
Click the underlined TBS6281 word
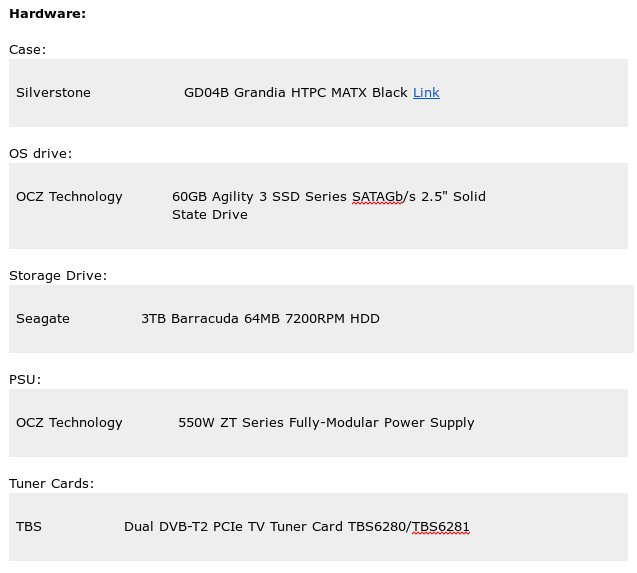coord(441,527)
